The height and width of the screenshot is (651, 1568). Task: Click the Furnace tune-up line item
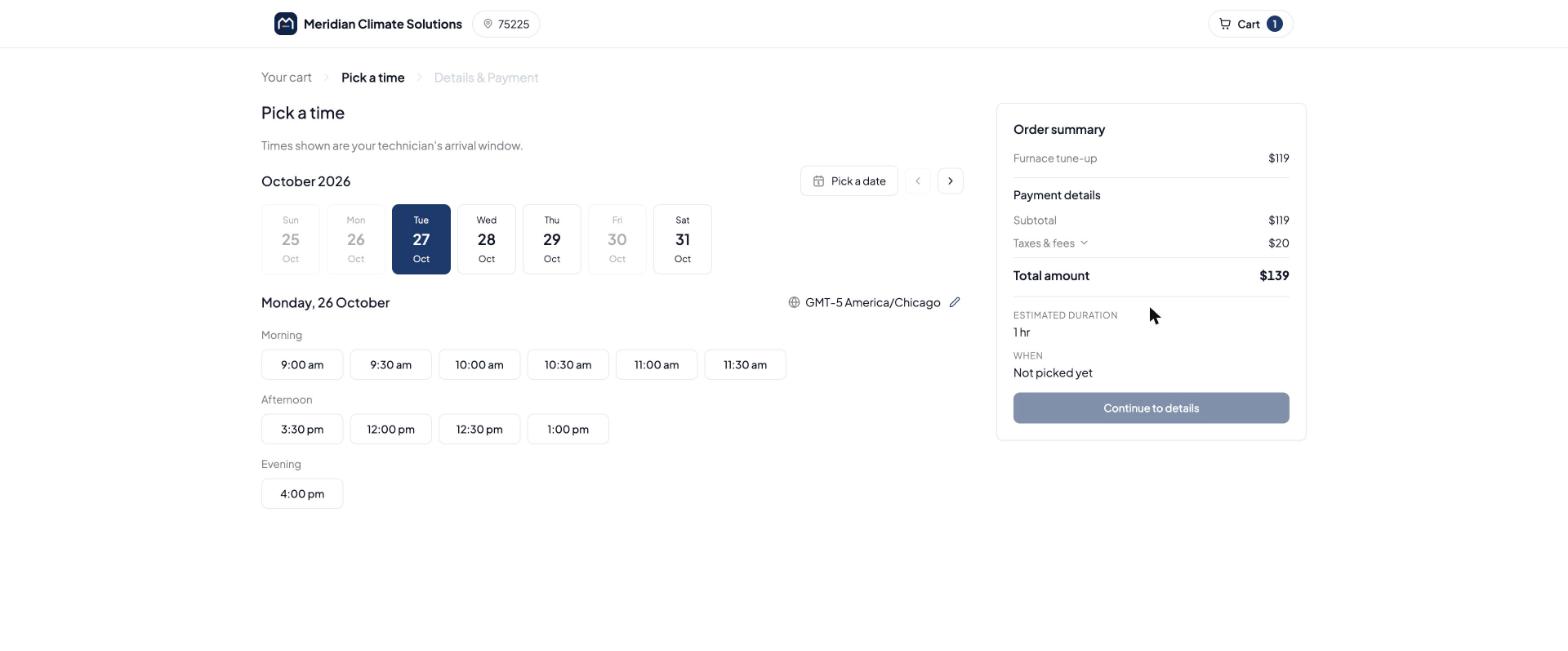pos(1151,158)
